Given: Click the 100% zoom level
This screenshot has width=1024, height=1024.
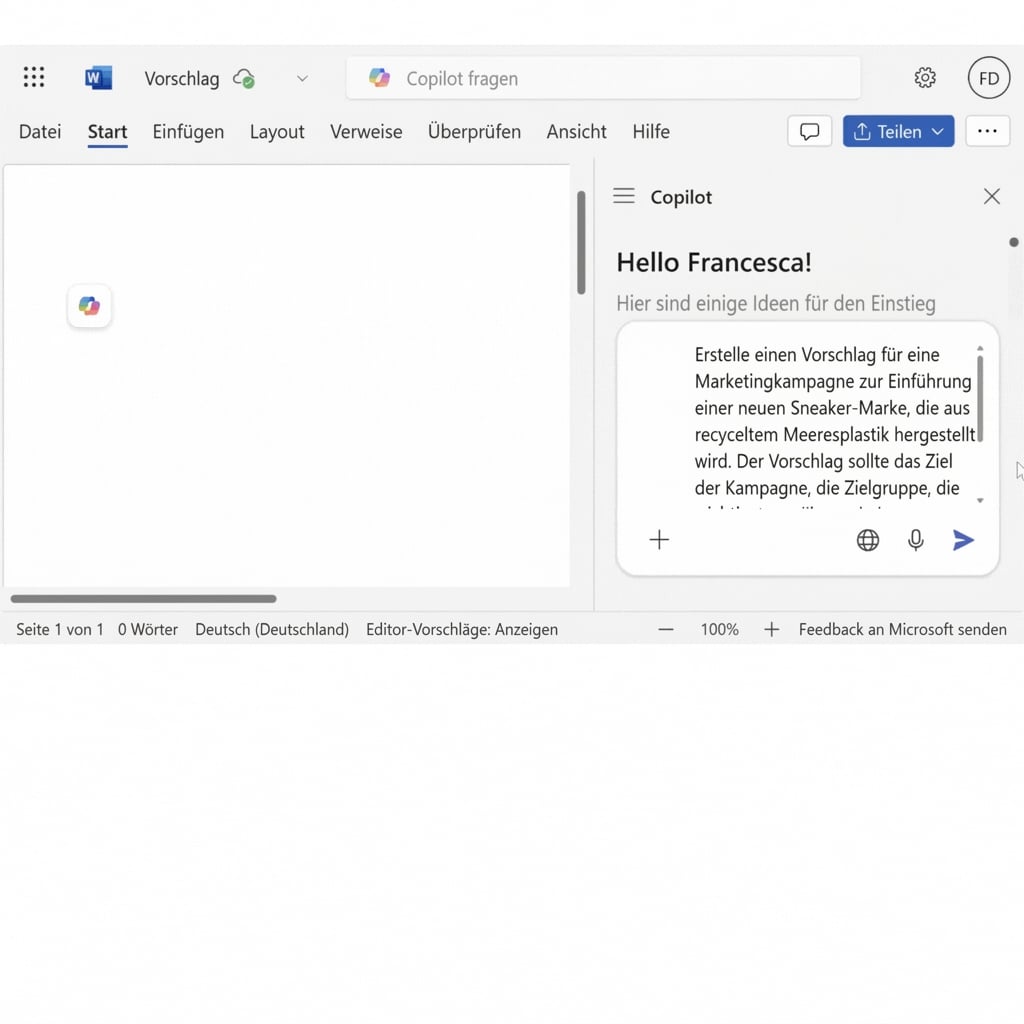Looking at the screenshot, I should [719, 630].
